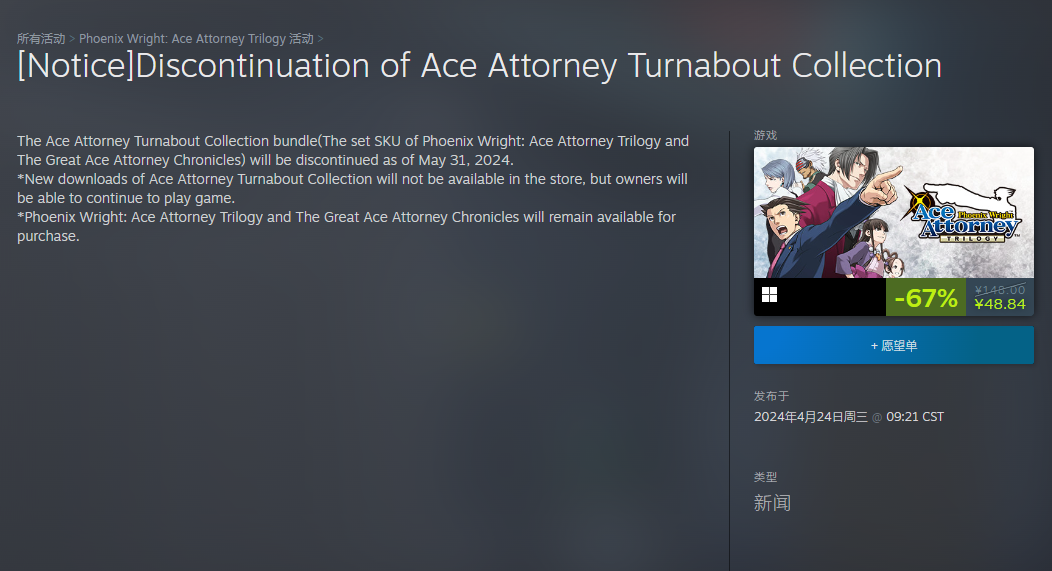The height and width of the screenshot is (571, 1052).
Task: Click the notice title heading
Action: coord(480,66)
